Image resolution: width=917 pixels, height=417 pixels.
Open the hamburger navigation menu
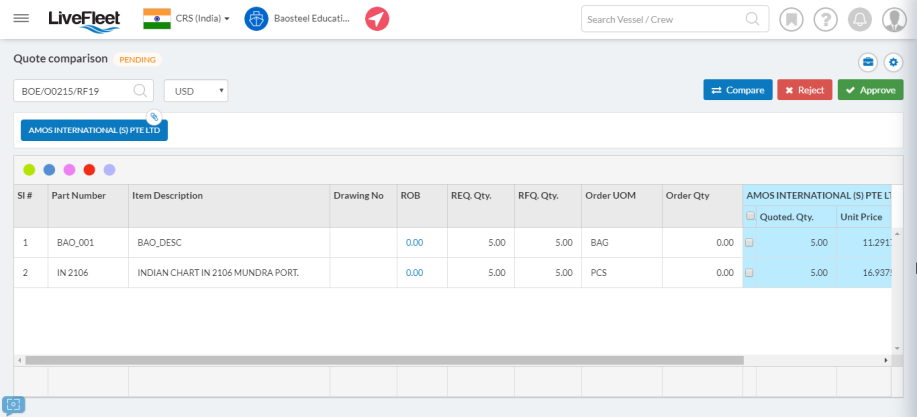click(x=21, y=19)
